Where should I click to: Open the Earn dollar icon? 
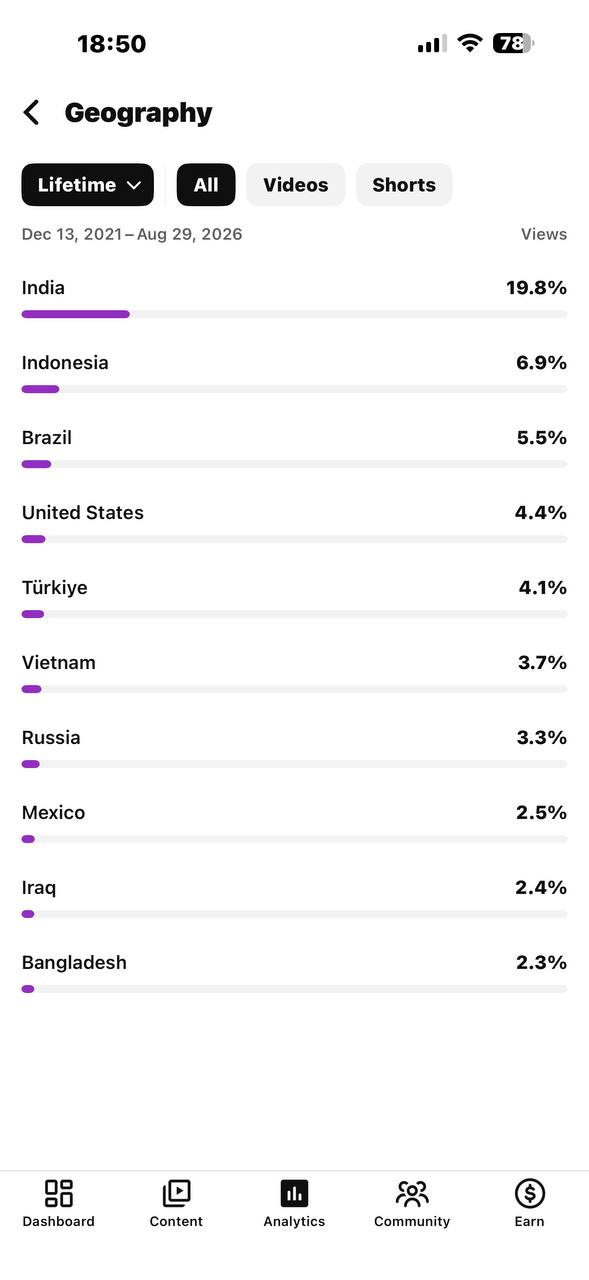coord(530,1193)
